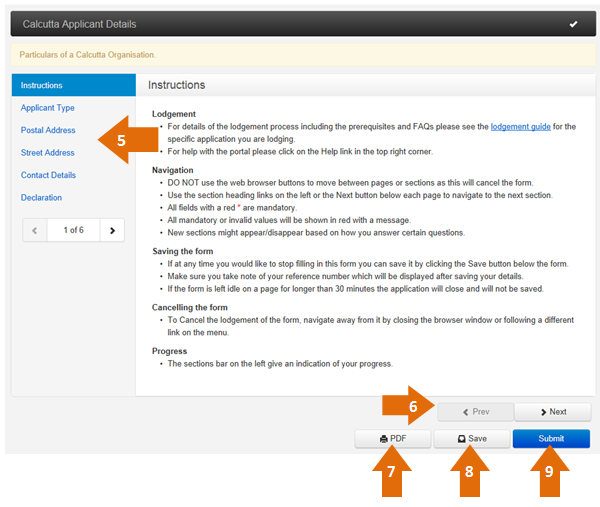Click the Particulars of a Calcutta Organisation banner

[x=303, y=55]
